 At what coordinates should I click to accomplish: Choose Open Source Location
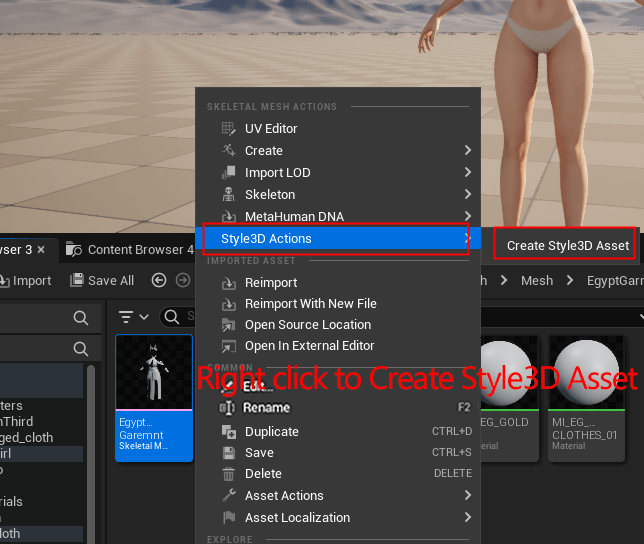click(x=308, y=325)
